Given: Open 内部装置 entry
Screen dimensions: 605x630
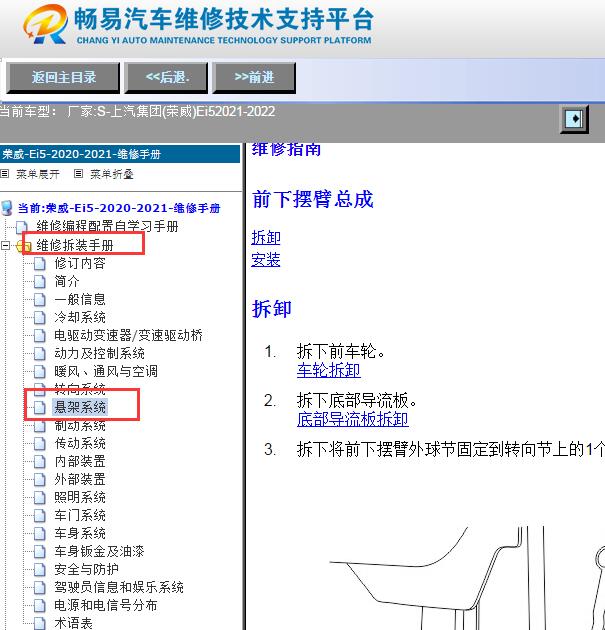Looking at the screenshot, I should click(x=80, y=461).
